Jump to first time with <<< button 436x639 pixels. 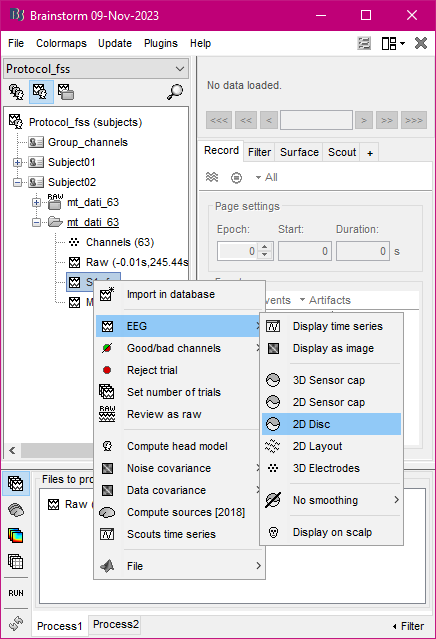219,120
